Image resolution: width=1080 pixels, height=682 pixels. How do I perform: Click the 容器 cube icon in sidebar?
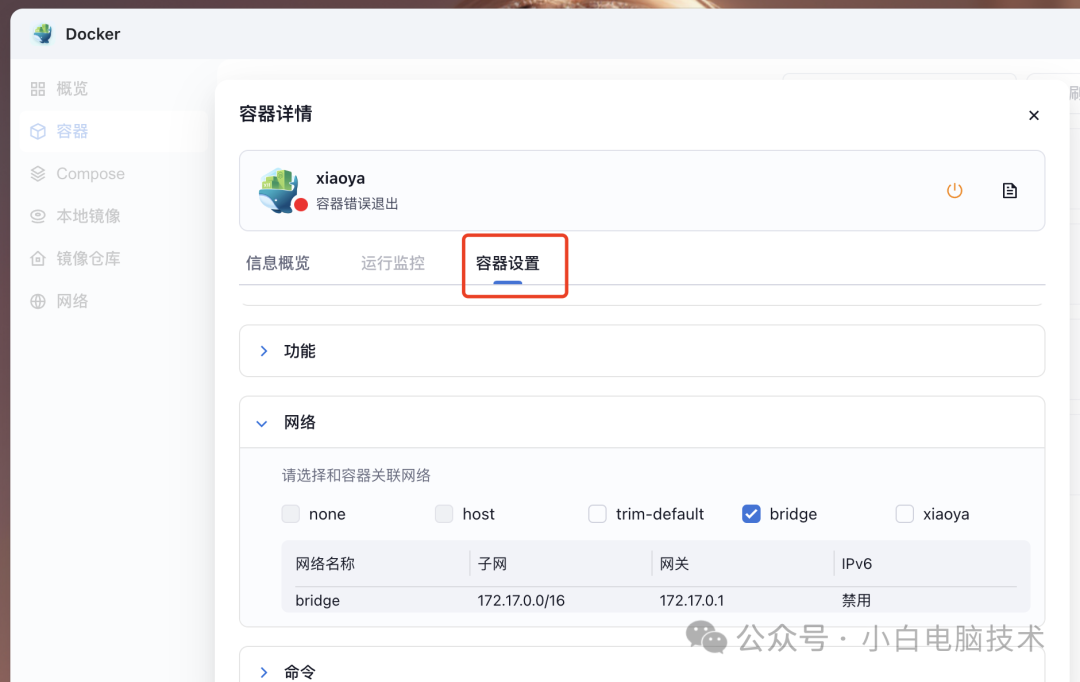38,131
